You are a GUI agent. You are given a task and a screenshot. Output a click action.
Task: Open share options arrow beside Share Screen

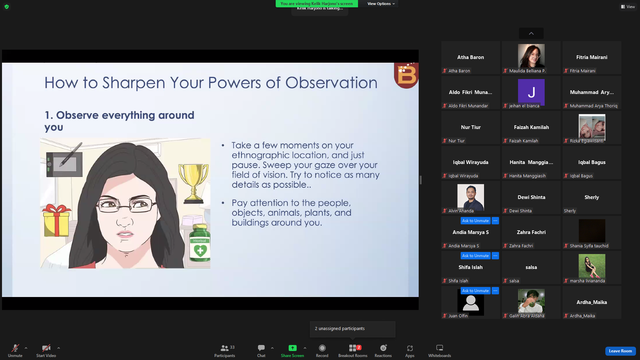pos(305,348)
